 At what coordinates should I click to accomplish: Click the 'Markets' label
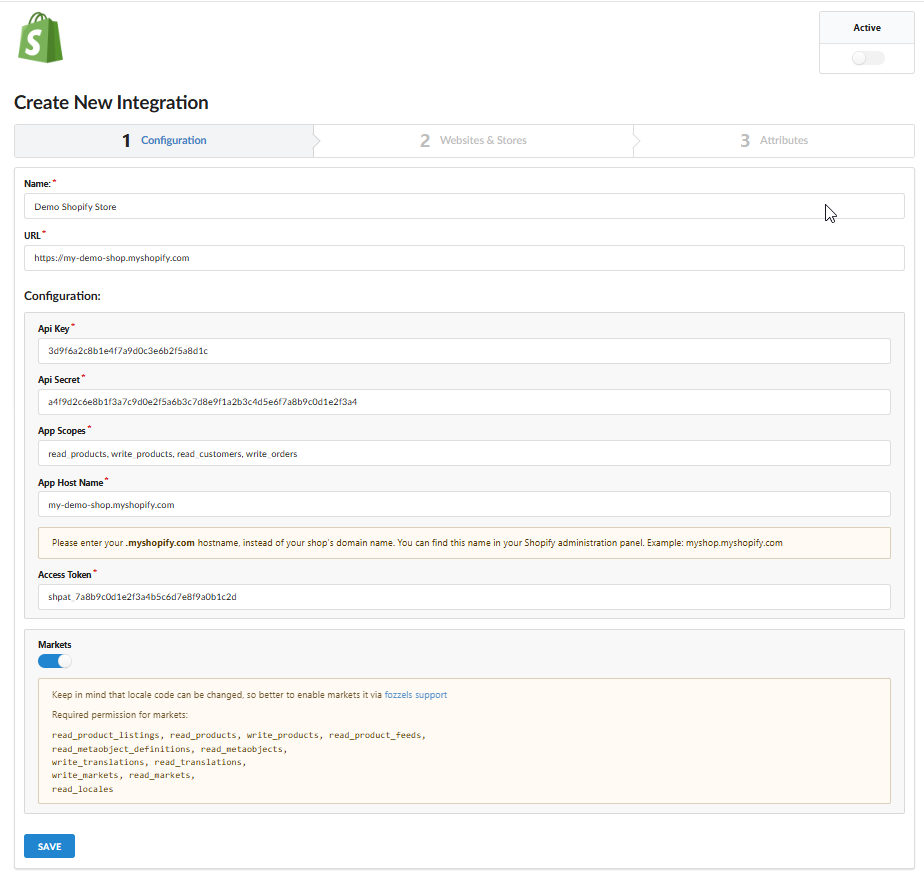[x=55, y=645]
